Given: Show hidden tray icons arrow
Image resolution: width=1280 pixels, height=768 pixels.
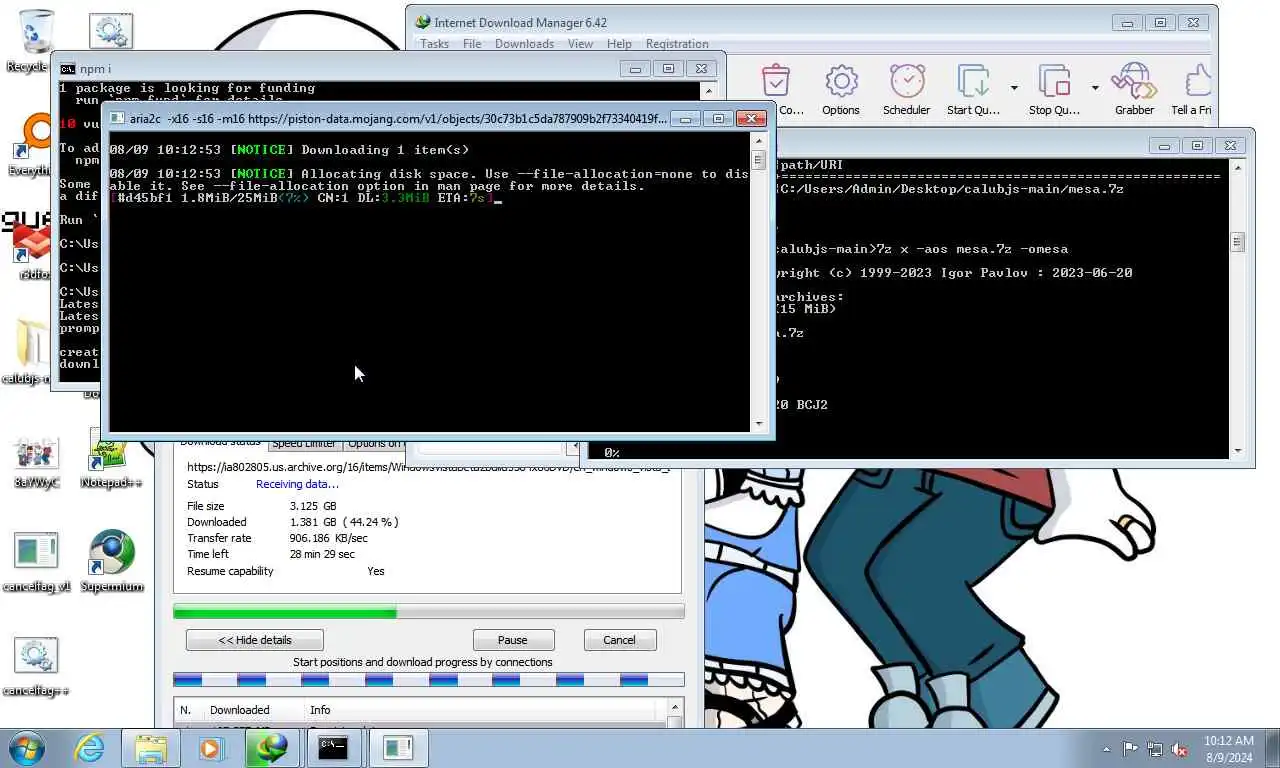Looking at the screenshot, I should pyautogui.click(x=1106, y=749).
